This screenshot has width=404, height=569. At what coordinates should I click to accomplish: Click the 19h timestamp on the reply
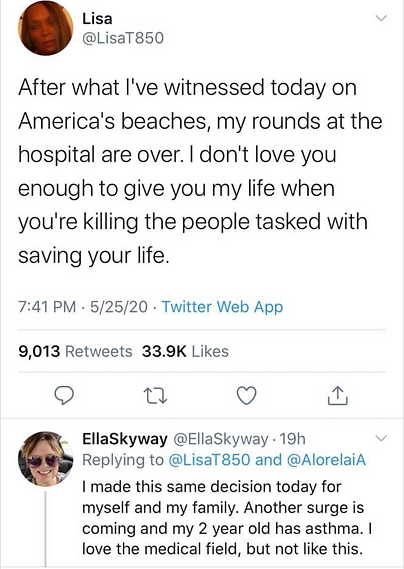293,439
